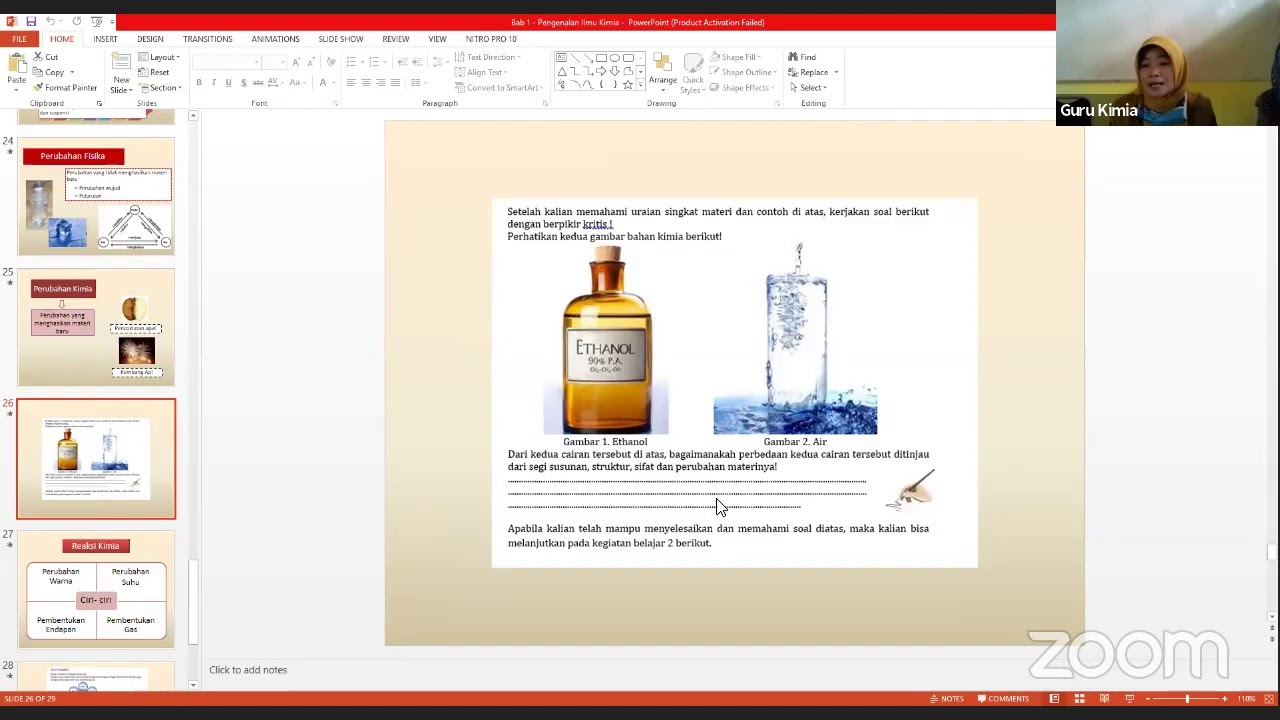This screenshot has height=720, width=1280.
Task: Toggle Bold formatting
Action: pos(199,82)
